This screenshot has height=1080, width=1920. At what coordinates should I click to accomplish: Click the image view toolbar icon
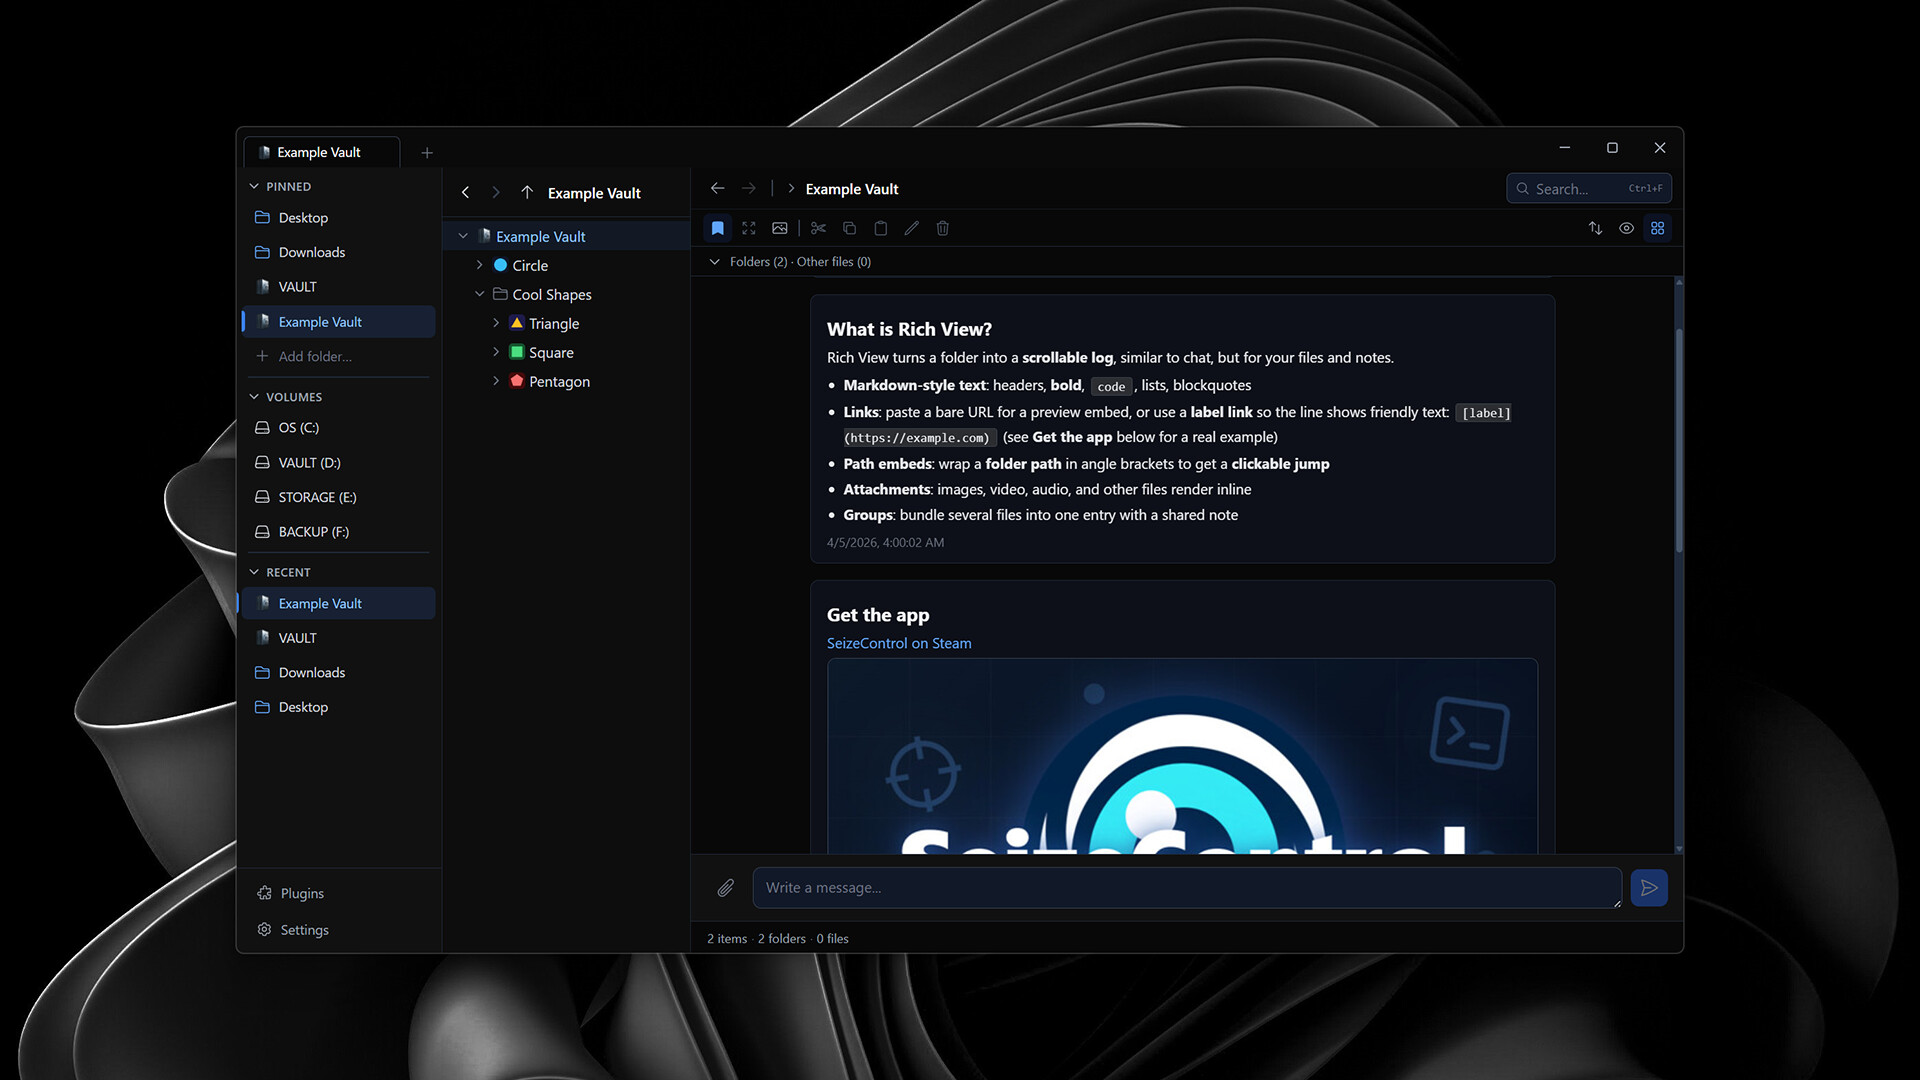click(x=780, y=228)
